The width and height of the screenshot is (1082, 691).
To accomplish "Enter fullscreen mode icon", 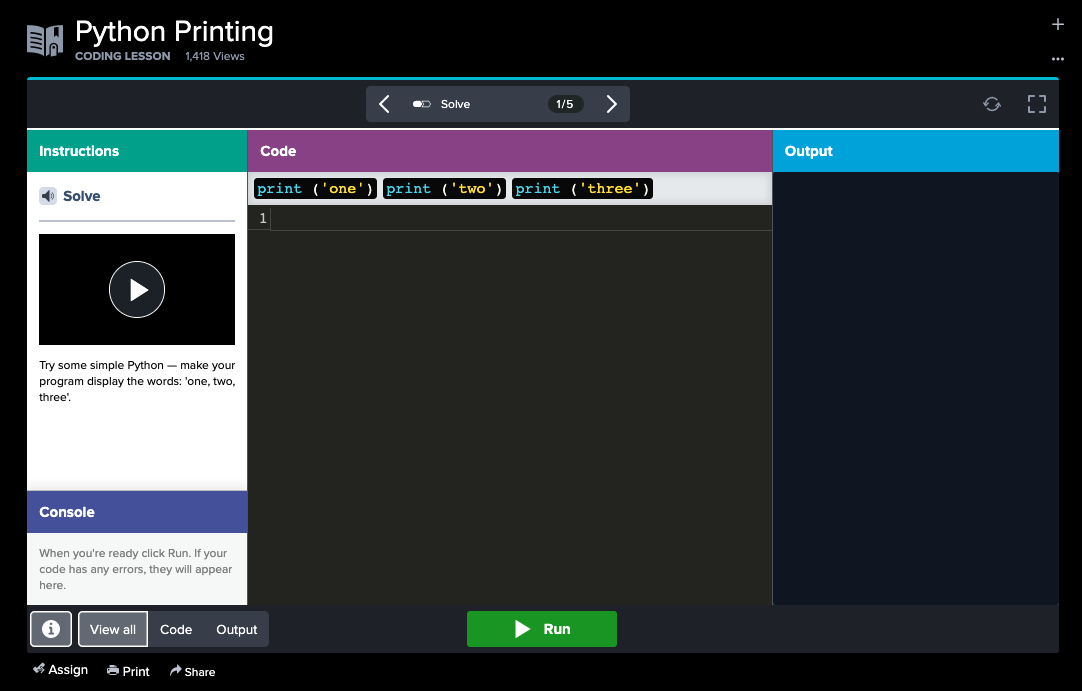I will click(x=1036, y=104).
